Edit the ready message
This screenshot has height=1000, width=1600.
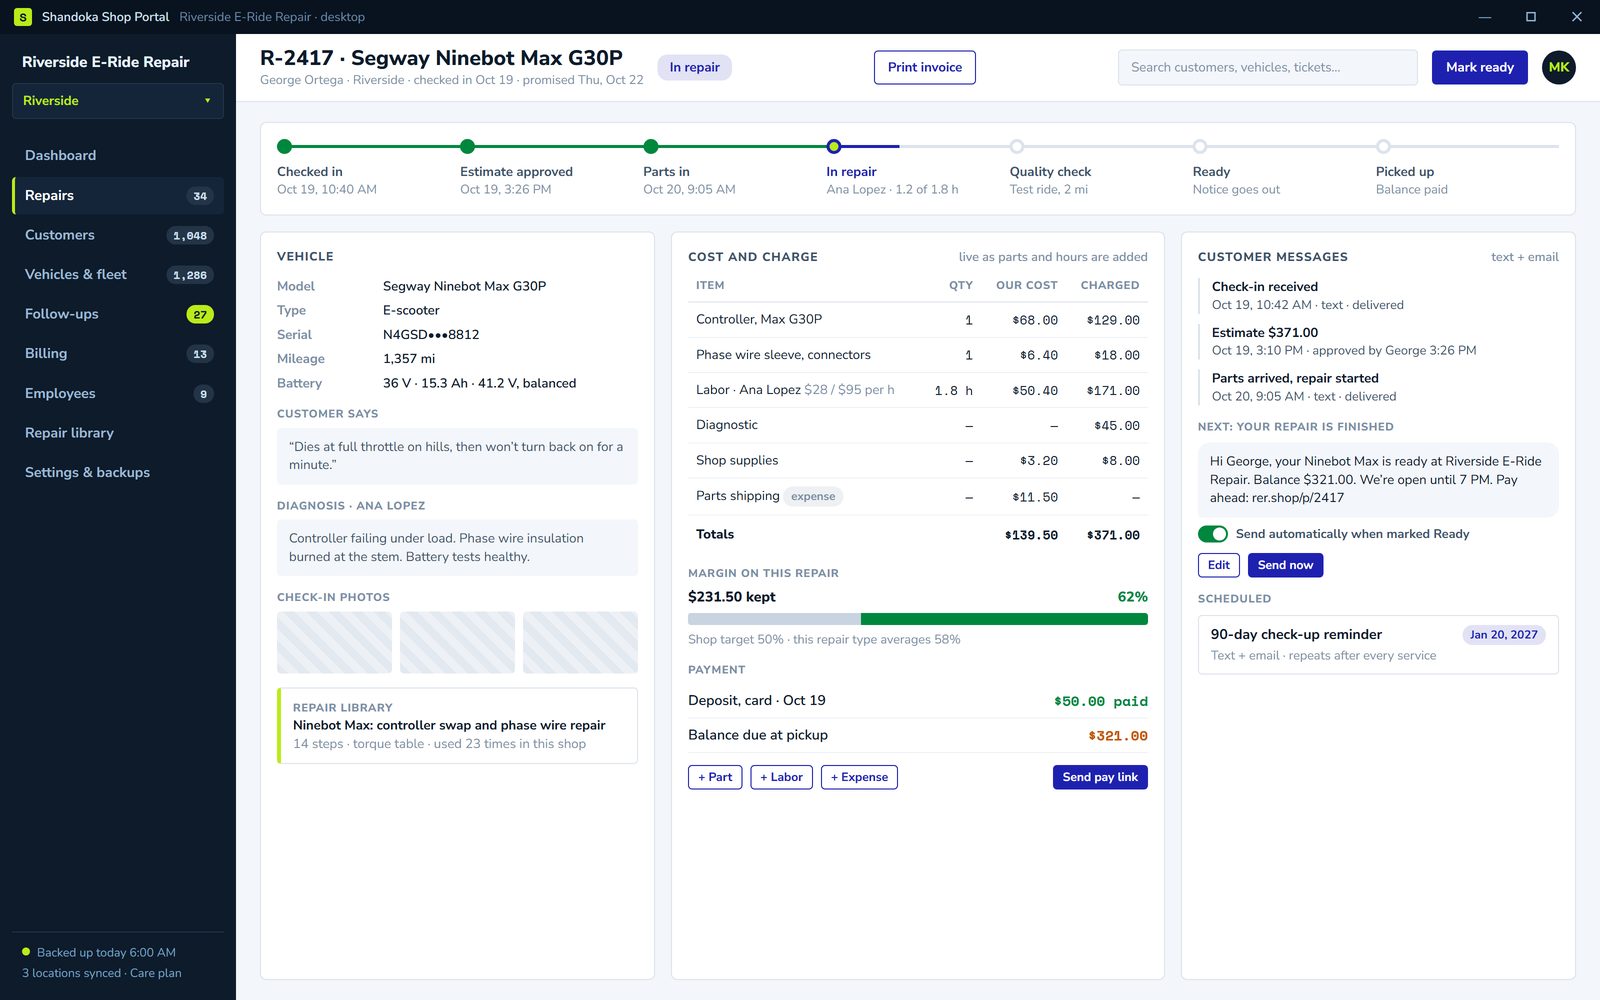(1219, 565)
